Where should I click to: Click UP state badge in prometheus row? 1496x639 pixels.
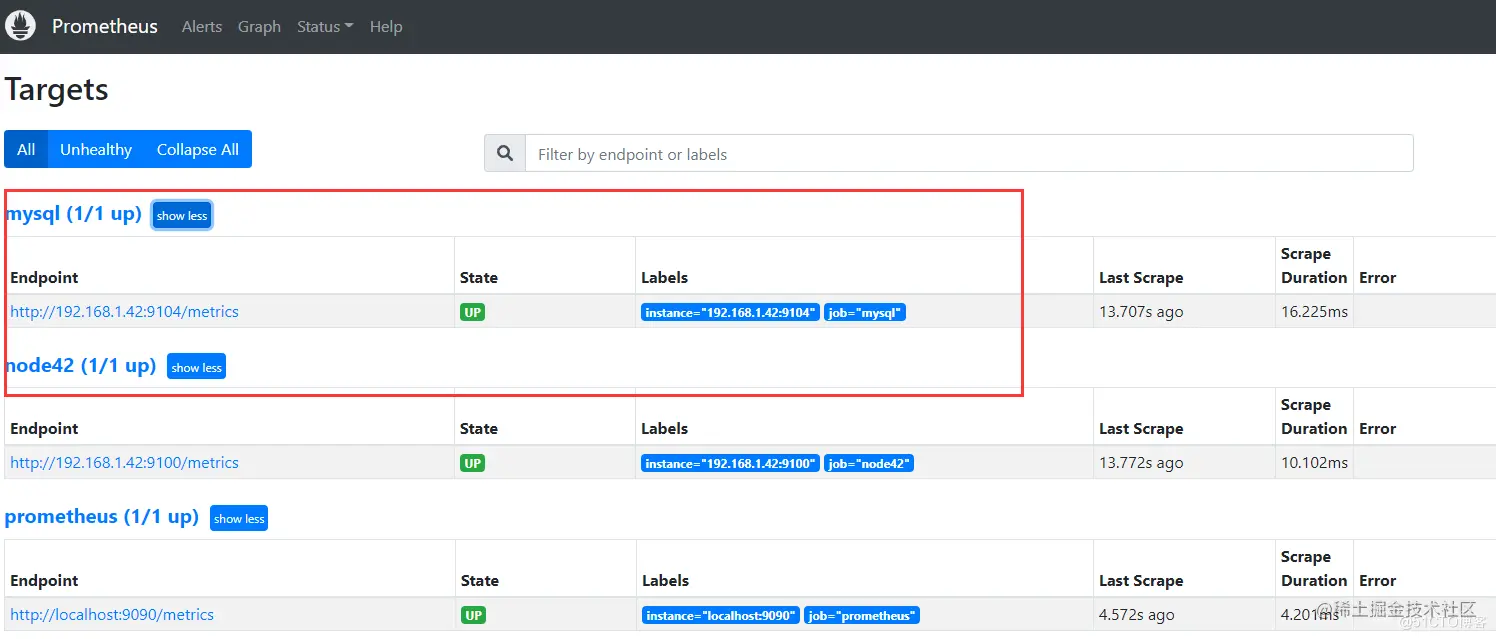pos(473,615)
